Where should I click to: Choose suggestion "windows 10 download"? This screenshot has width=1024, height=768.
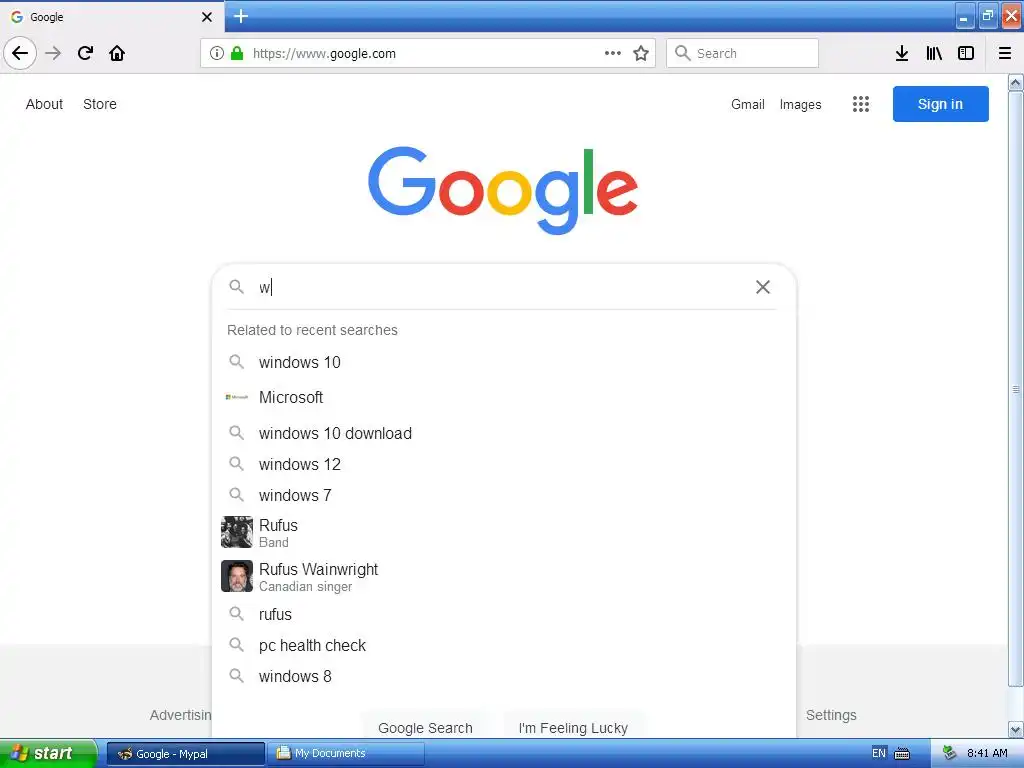(504, 433)
